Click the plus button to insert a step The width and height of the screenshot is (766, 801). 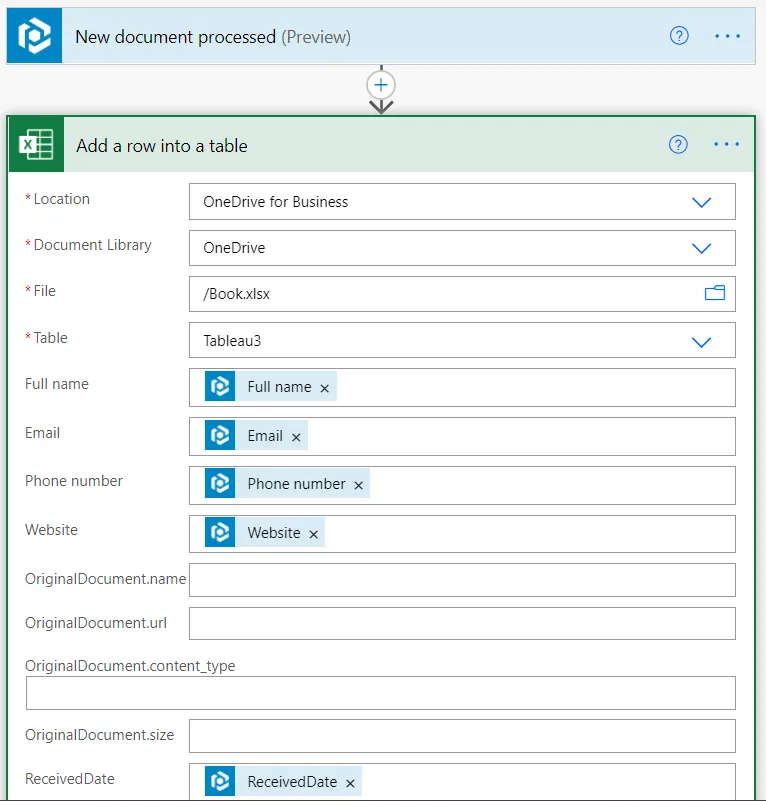[x=381, y=86]
